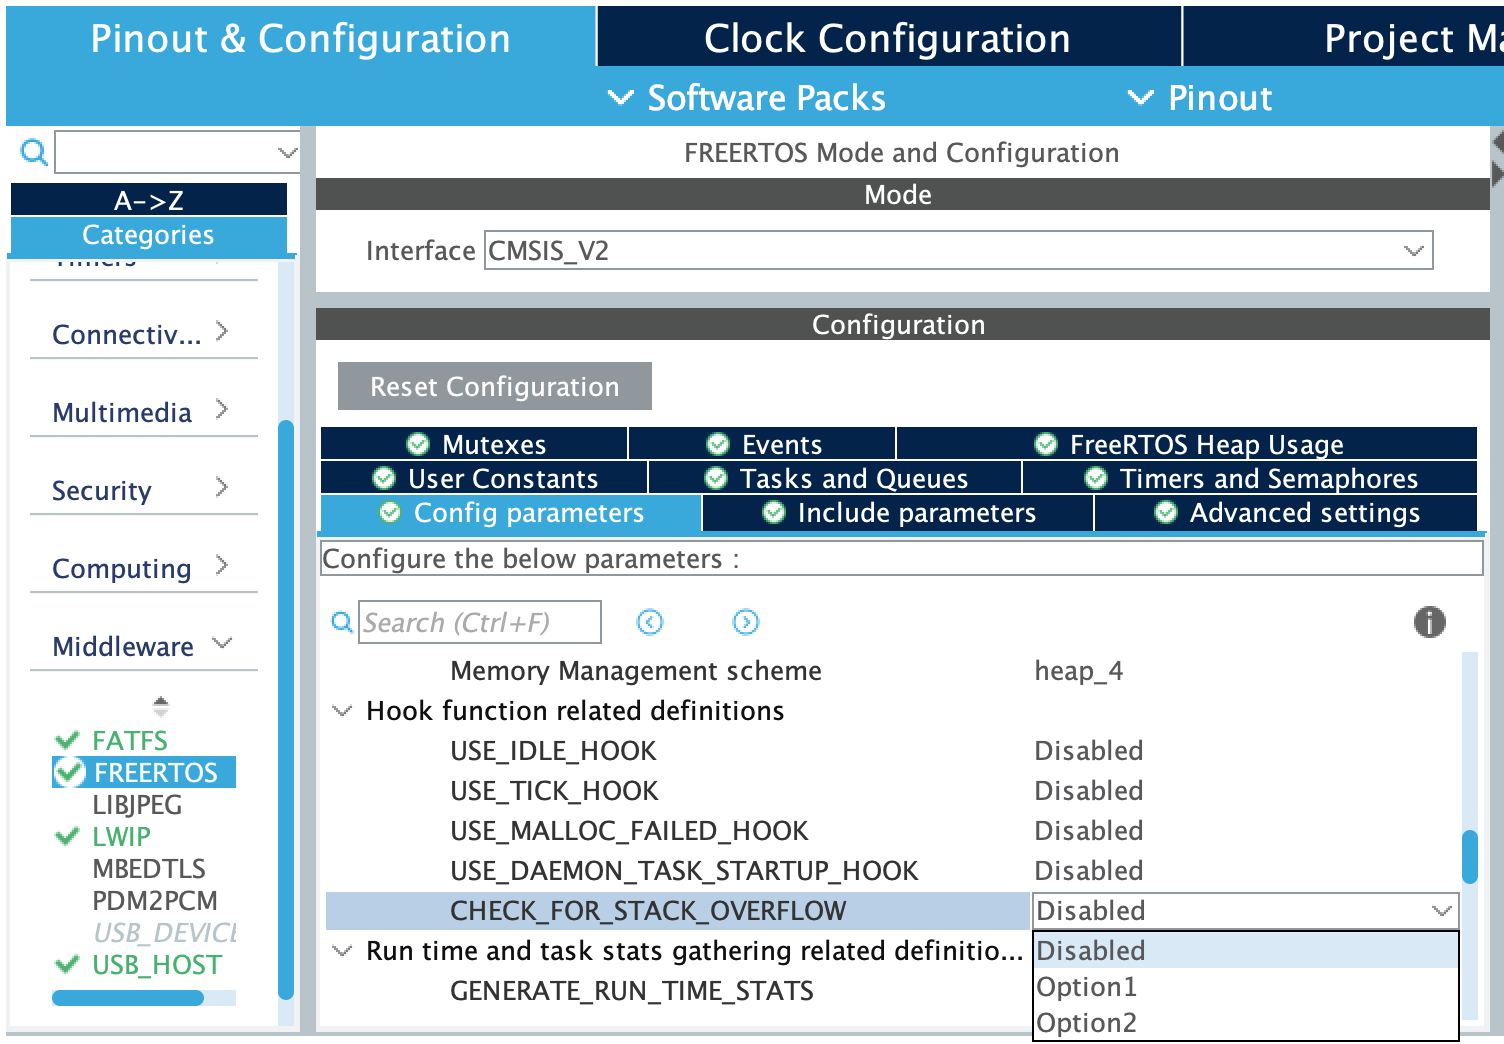Open the User Constants tab
1504x1044 pixels.
click(484, 478)
